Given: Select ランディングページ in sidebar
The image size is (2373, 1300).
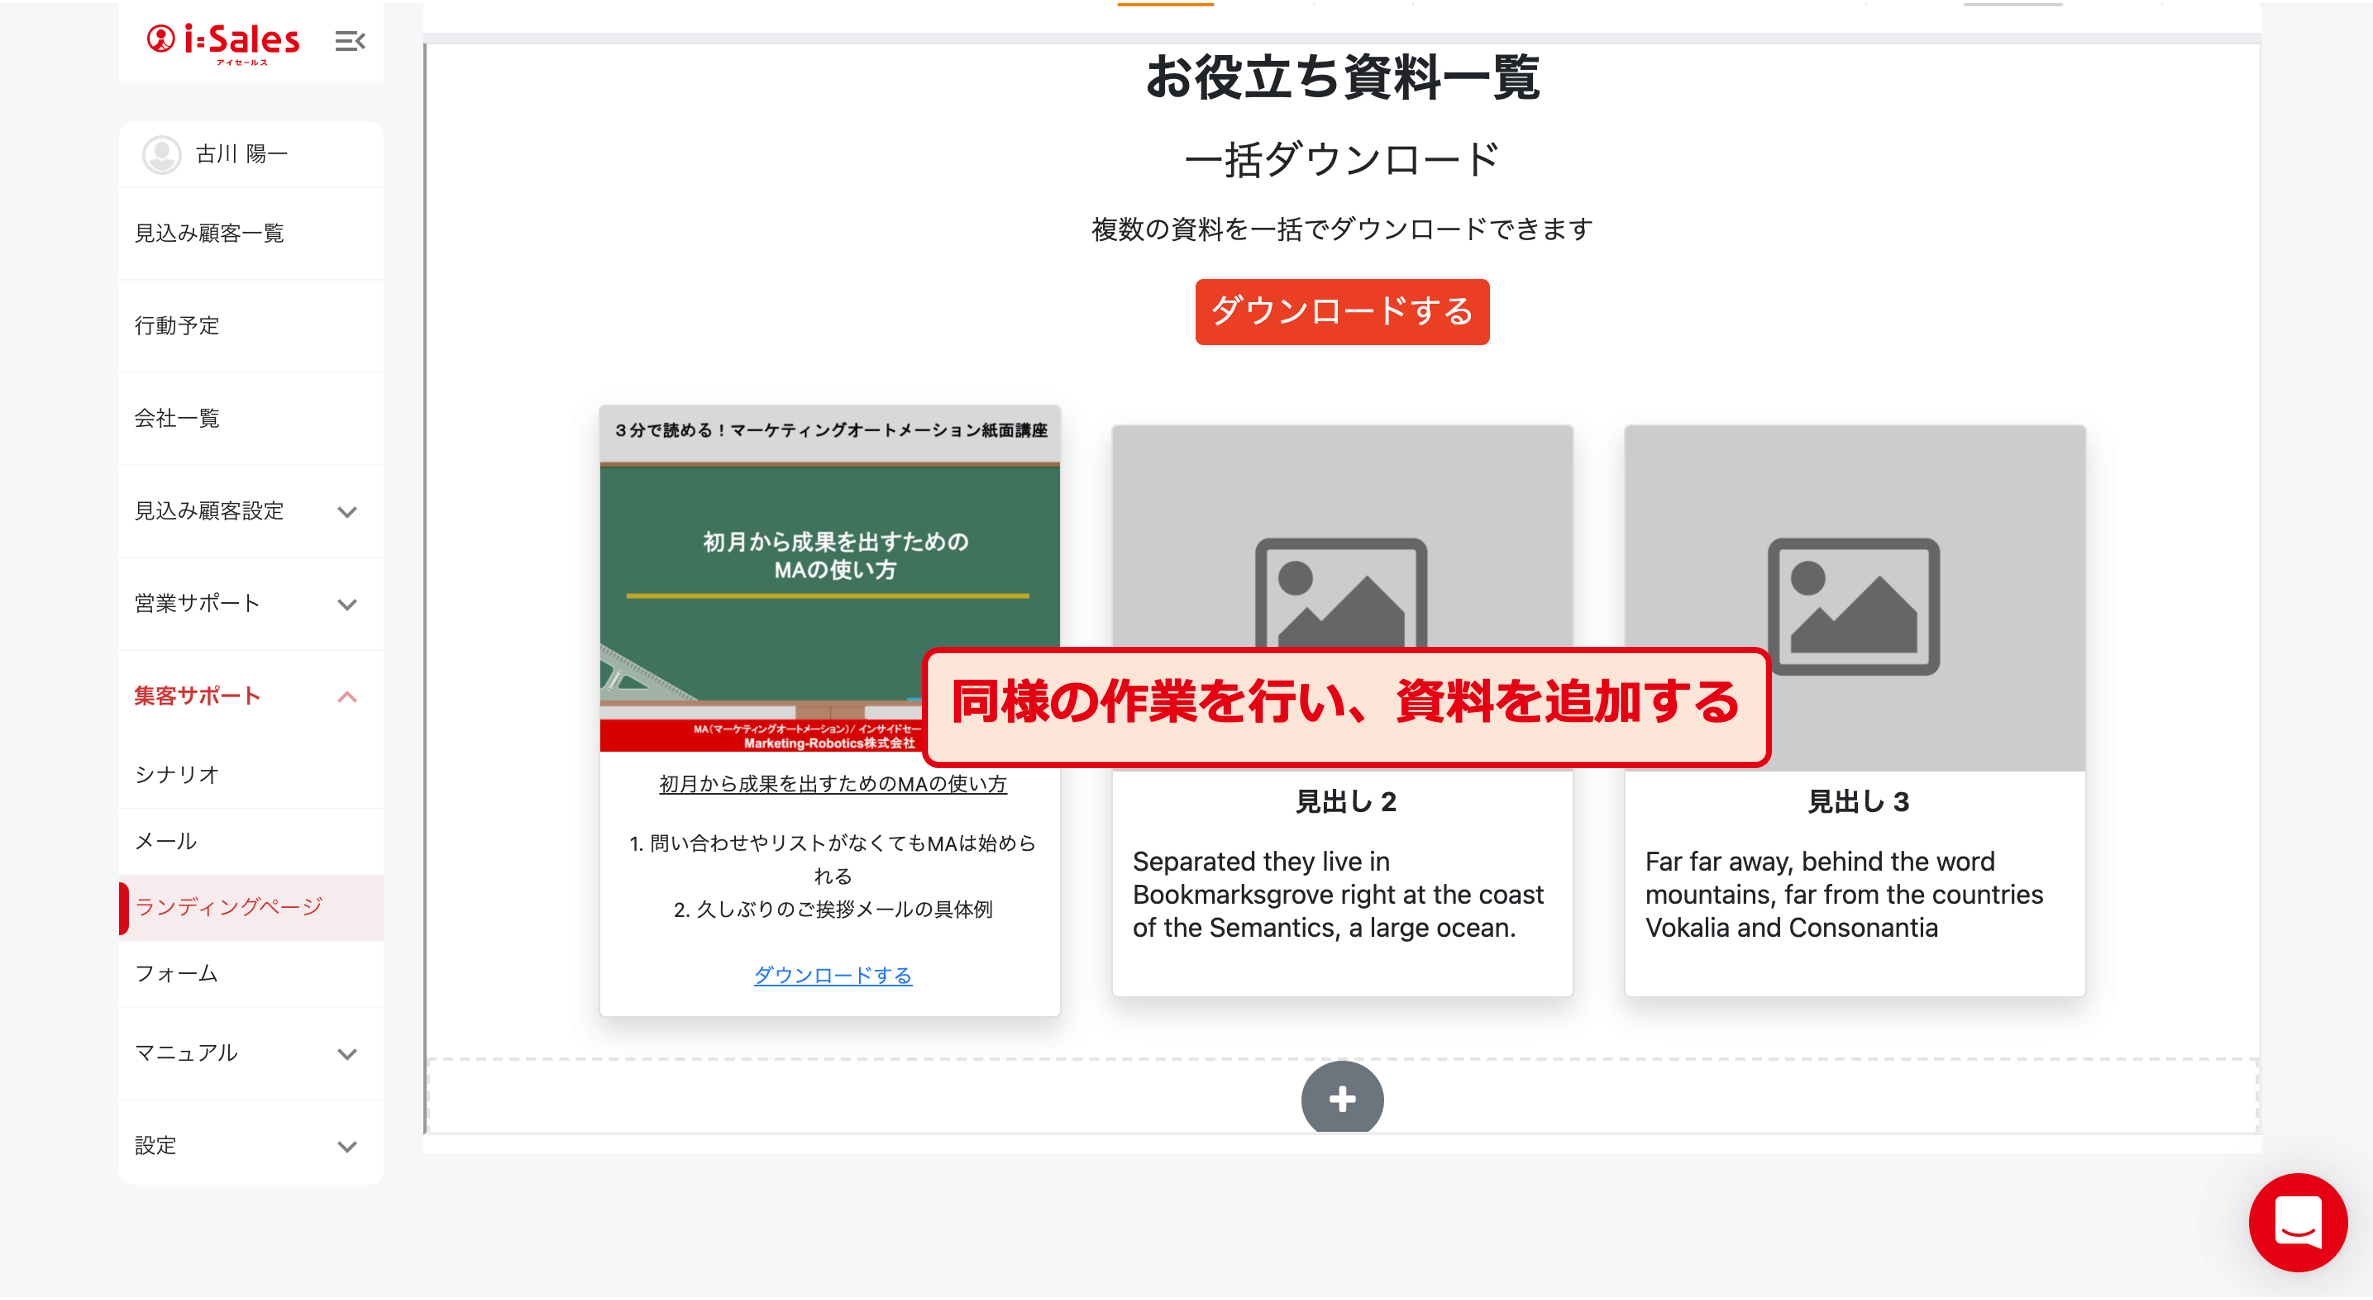Looking at the screenshot, I should [x=229, y=907].
